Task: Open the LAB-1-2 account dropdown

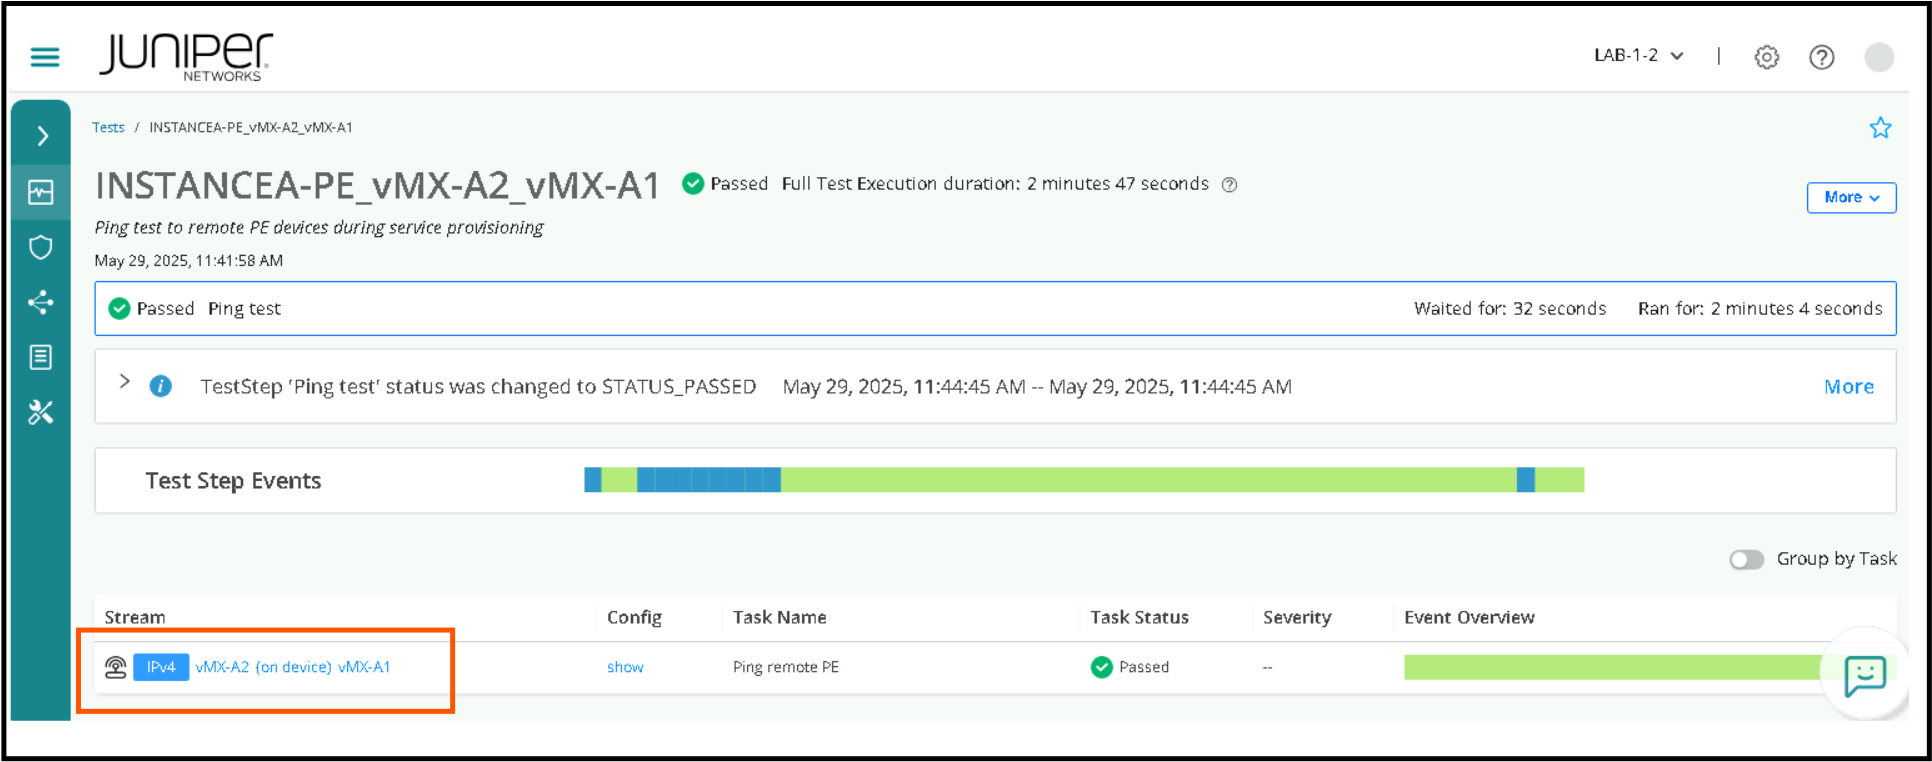Action: point(1638,56)
